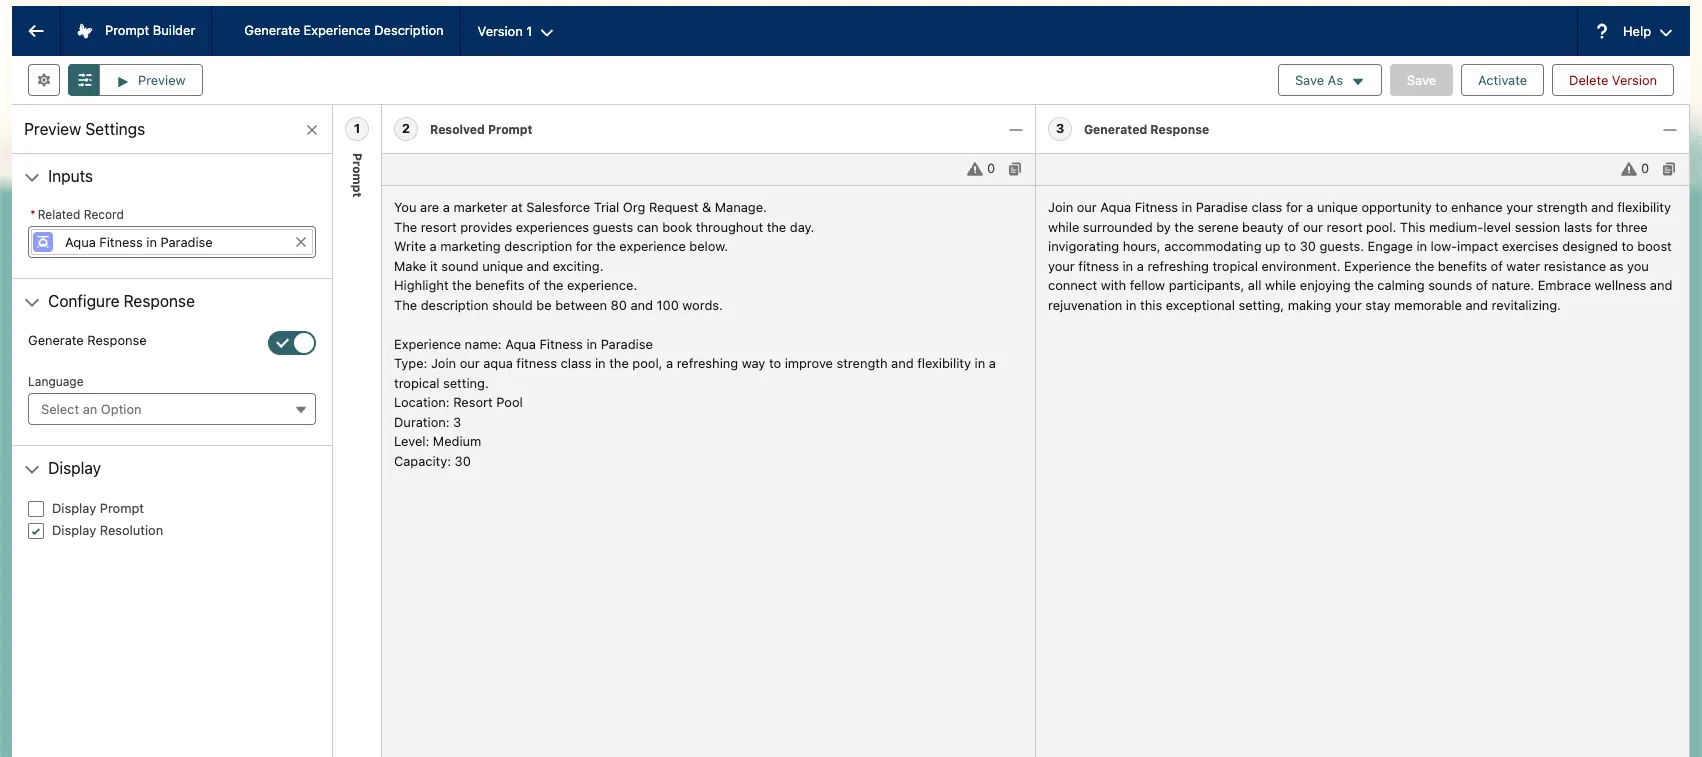Copy the Resolved Prompt text
Screen dimensions: 1702x757
[x=1015, y=169]
